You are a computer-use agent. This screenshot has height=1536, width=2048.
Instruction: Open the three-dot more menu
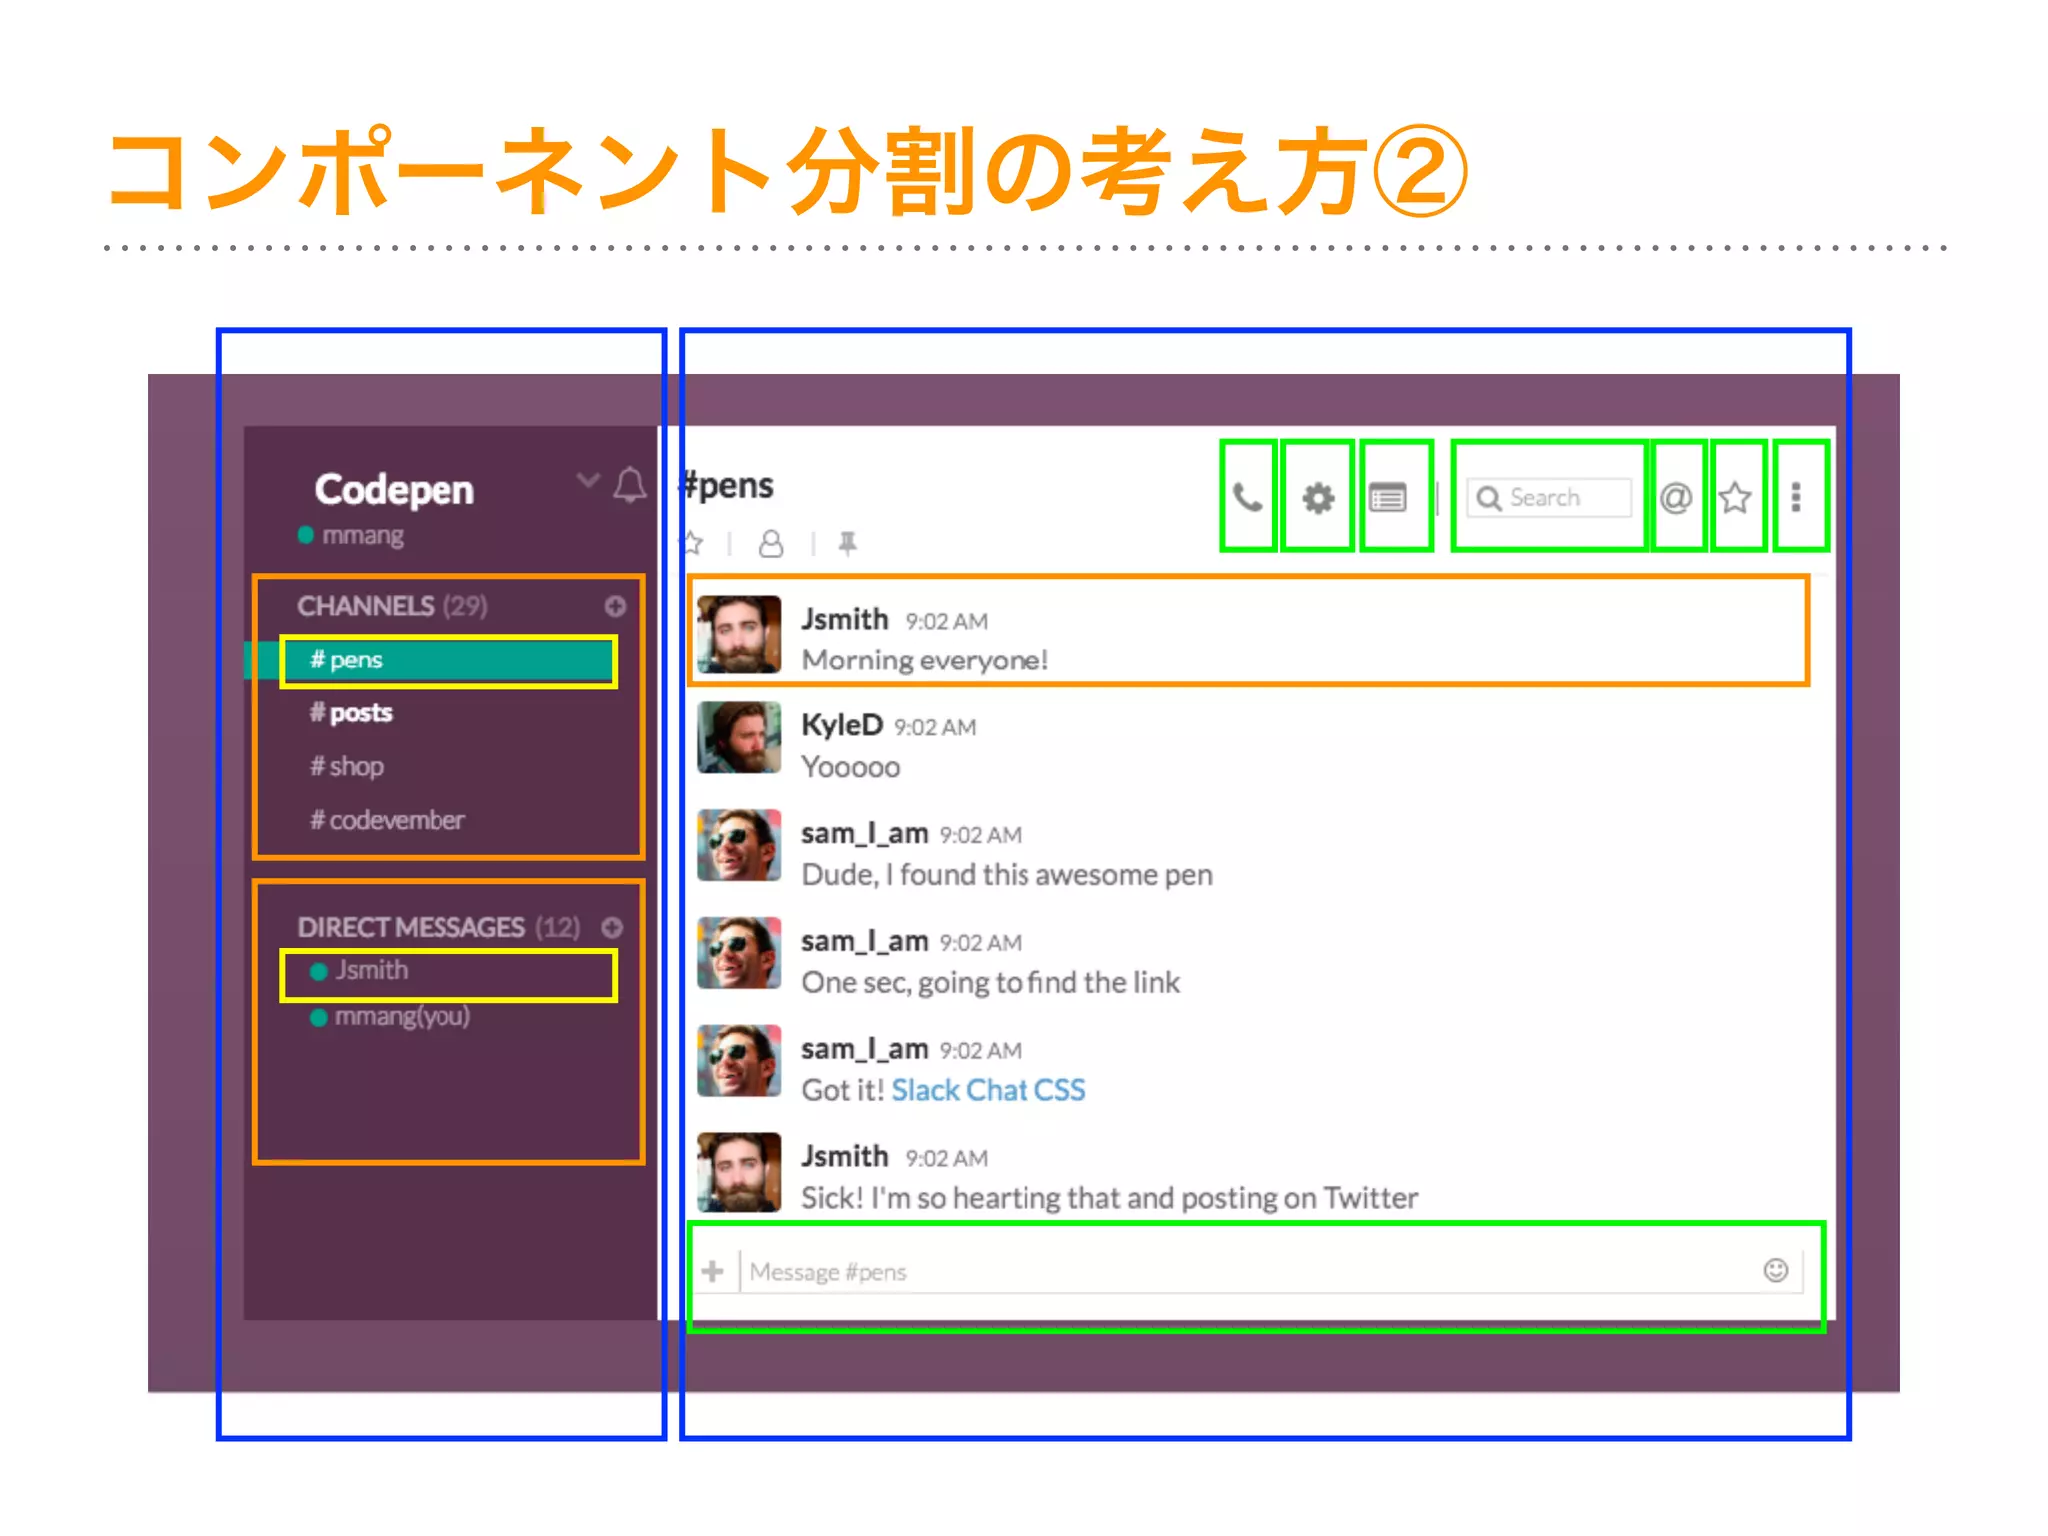(x=1797, y=497)
